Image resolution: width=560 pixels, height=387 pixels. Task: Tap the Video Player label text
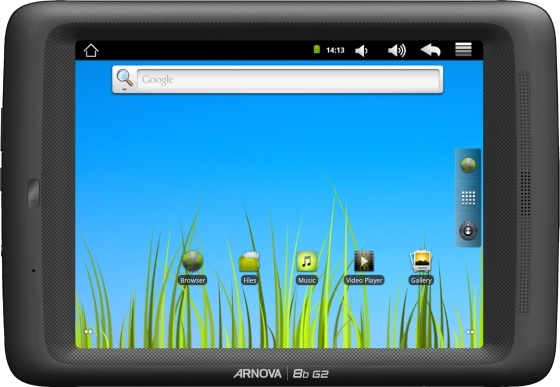click(x=364, y=280)
